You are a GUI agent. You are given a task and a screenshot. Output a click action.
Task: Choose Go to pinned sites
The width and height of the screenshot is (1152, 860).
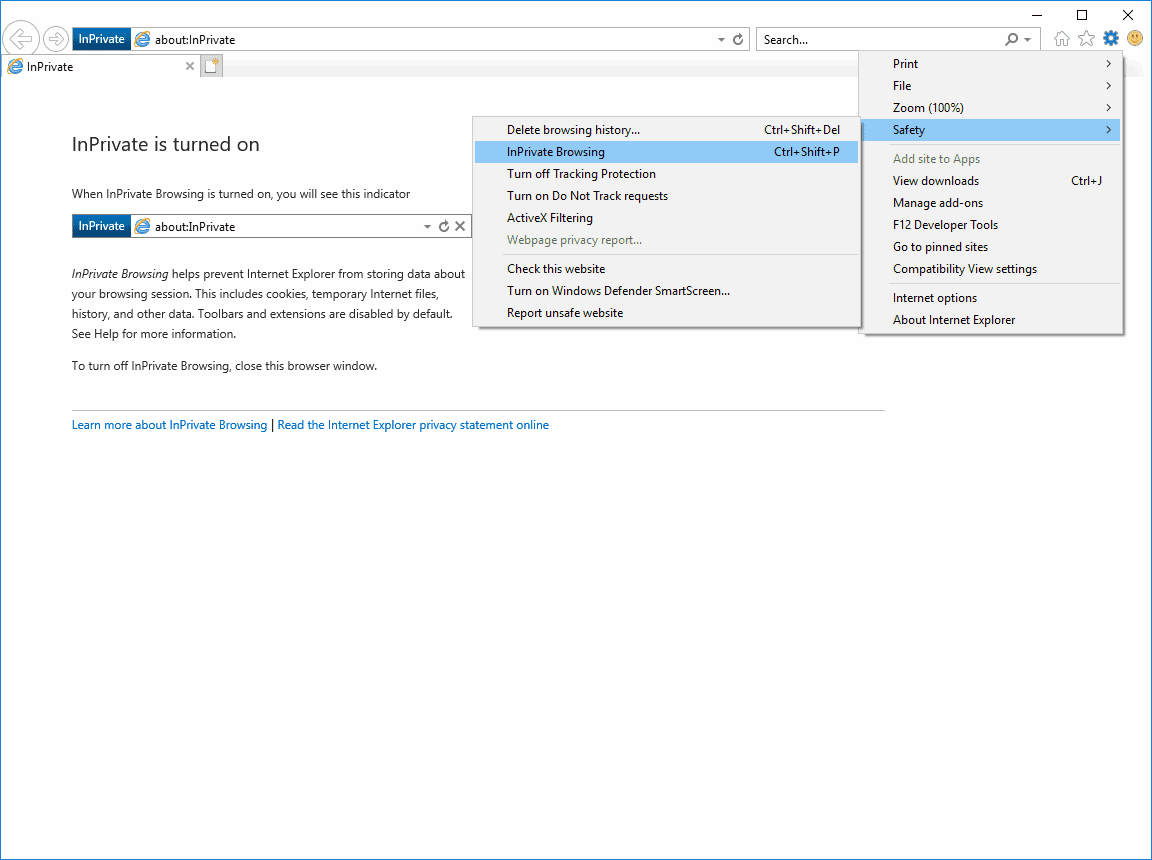click(990, 247)
